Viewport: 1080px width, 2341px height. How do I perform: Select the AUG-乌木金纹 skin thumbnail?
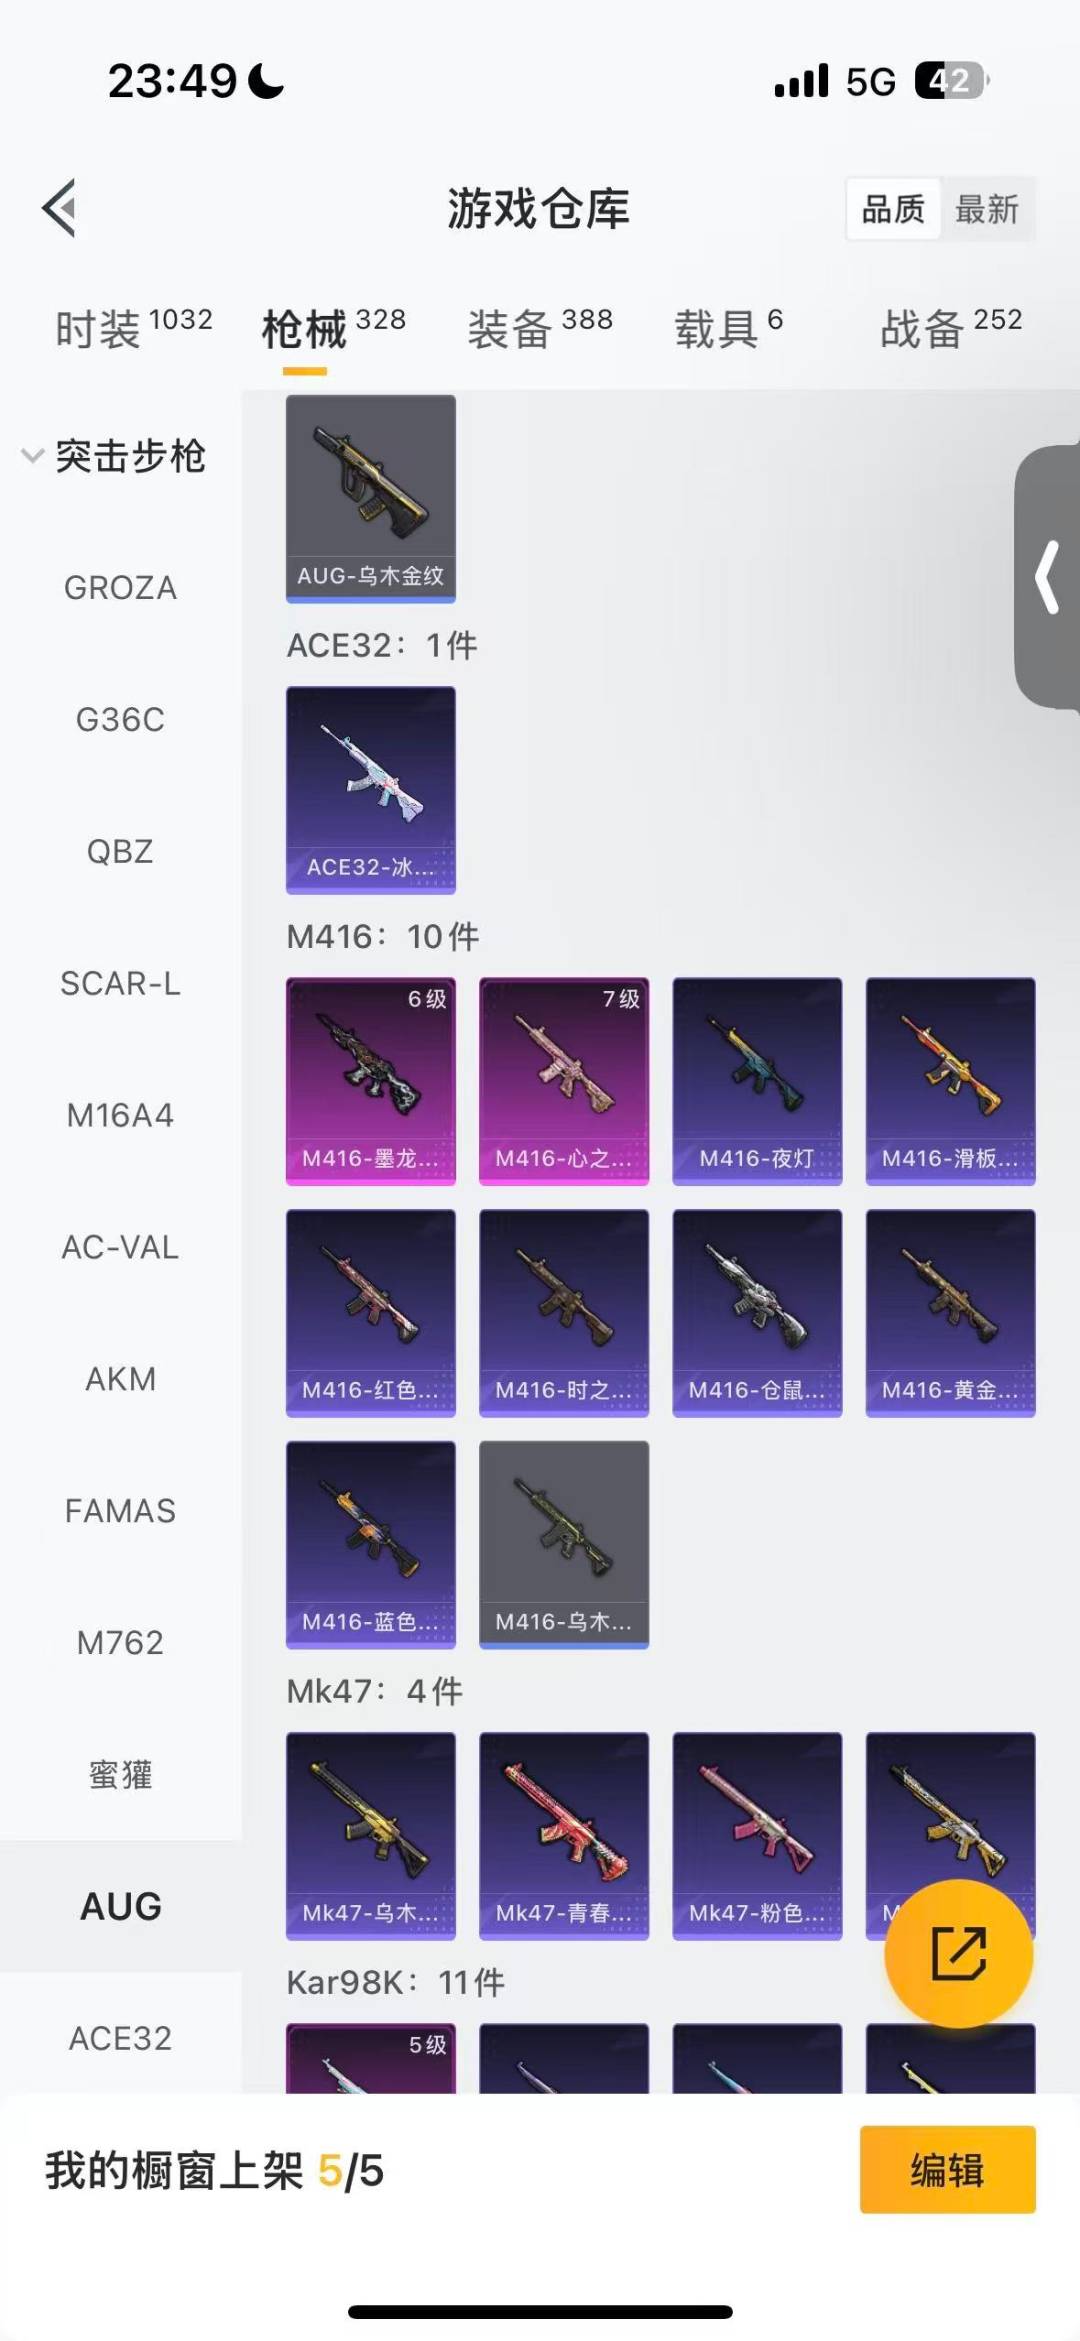click(371, 498)
